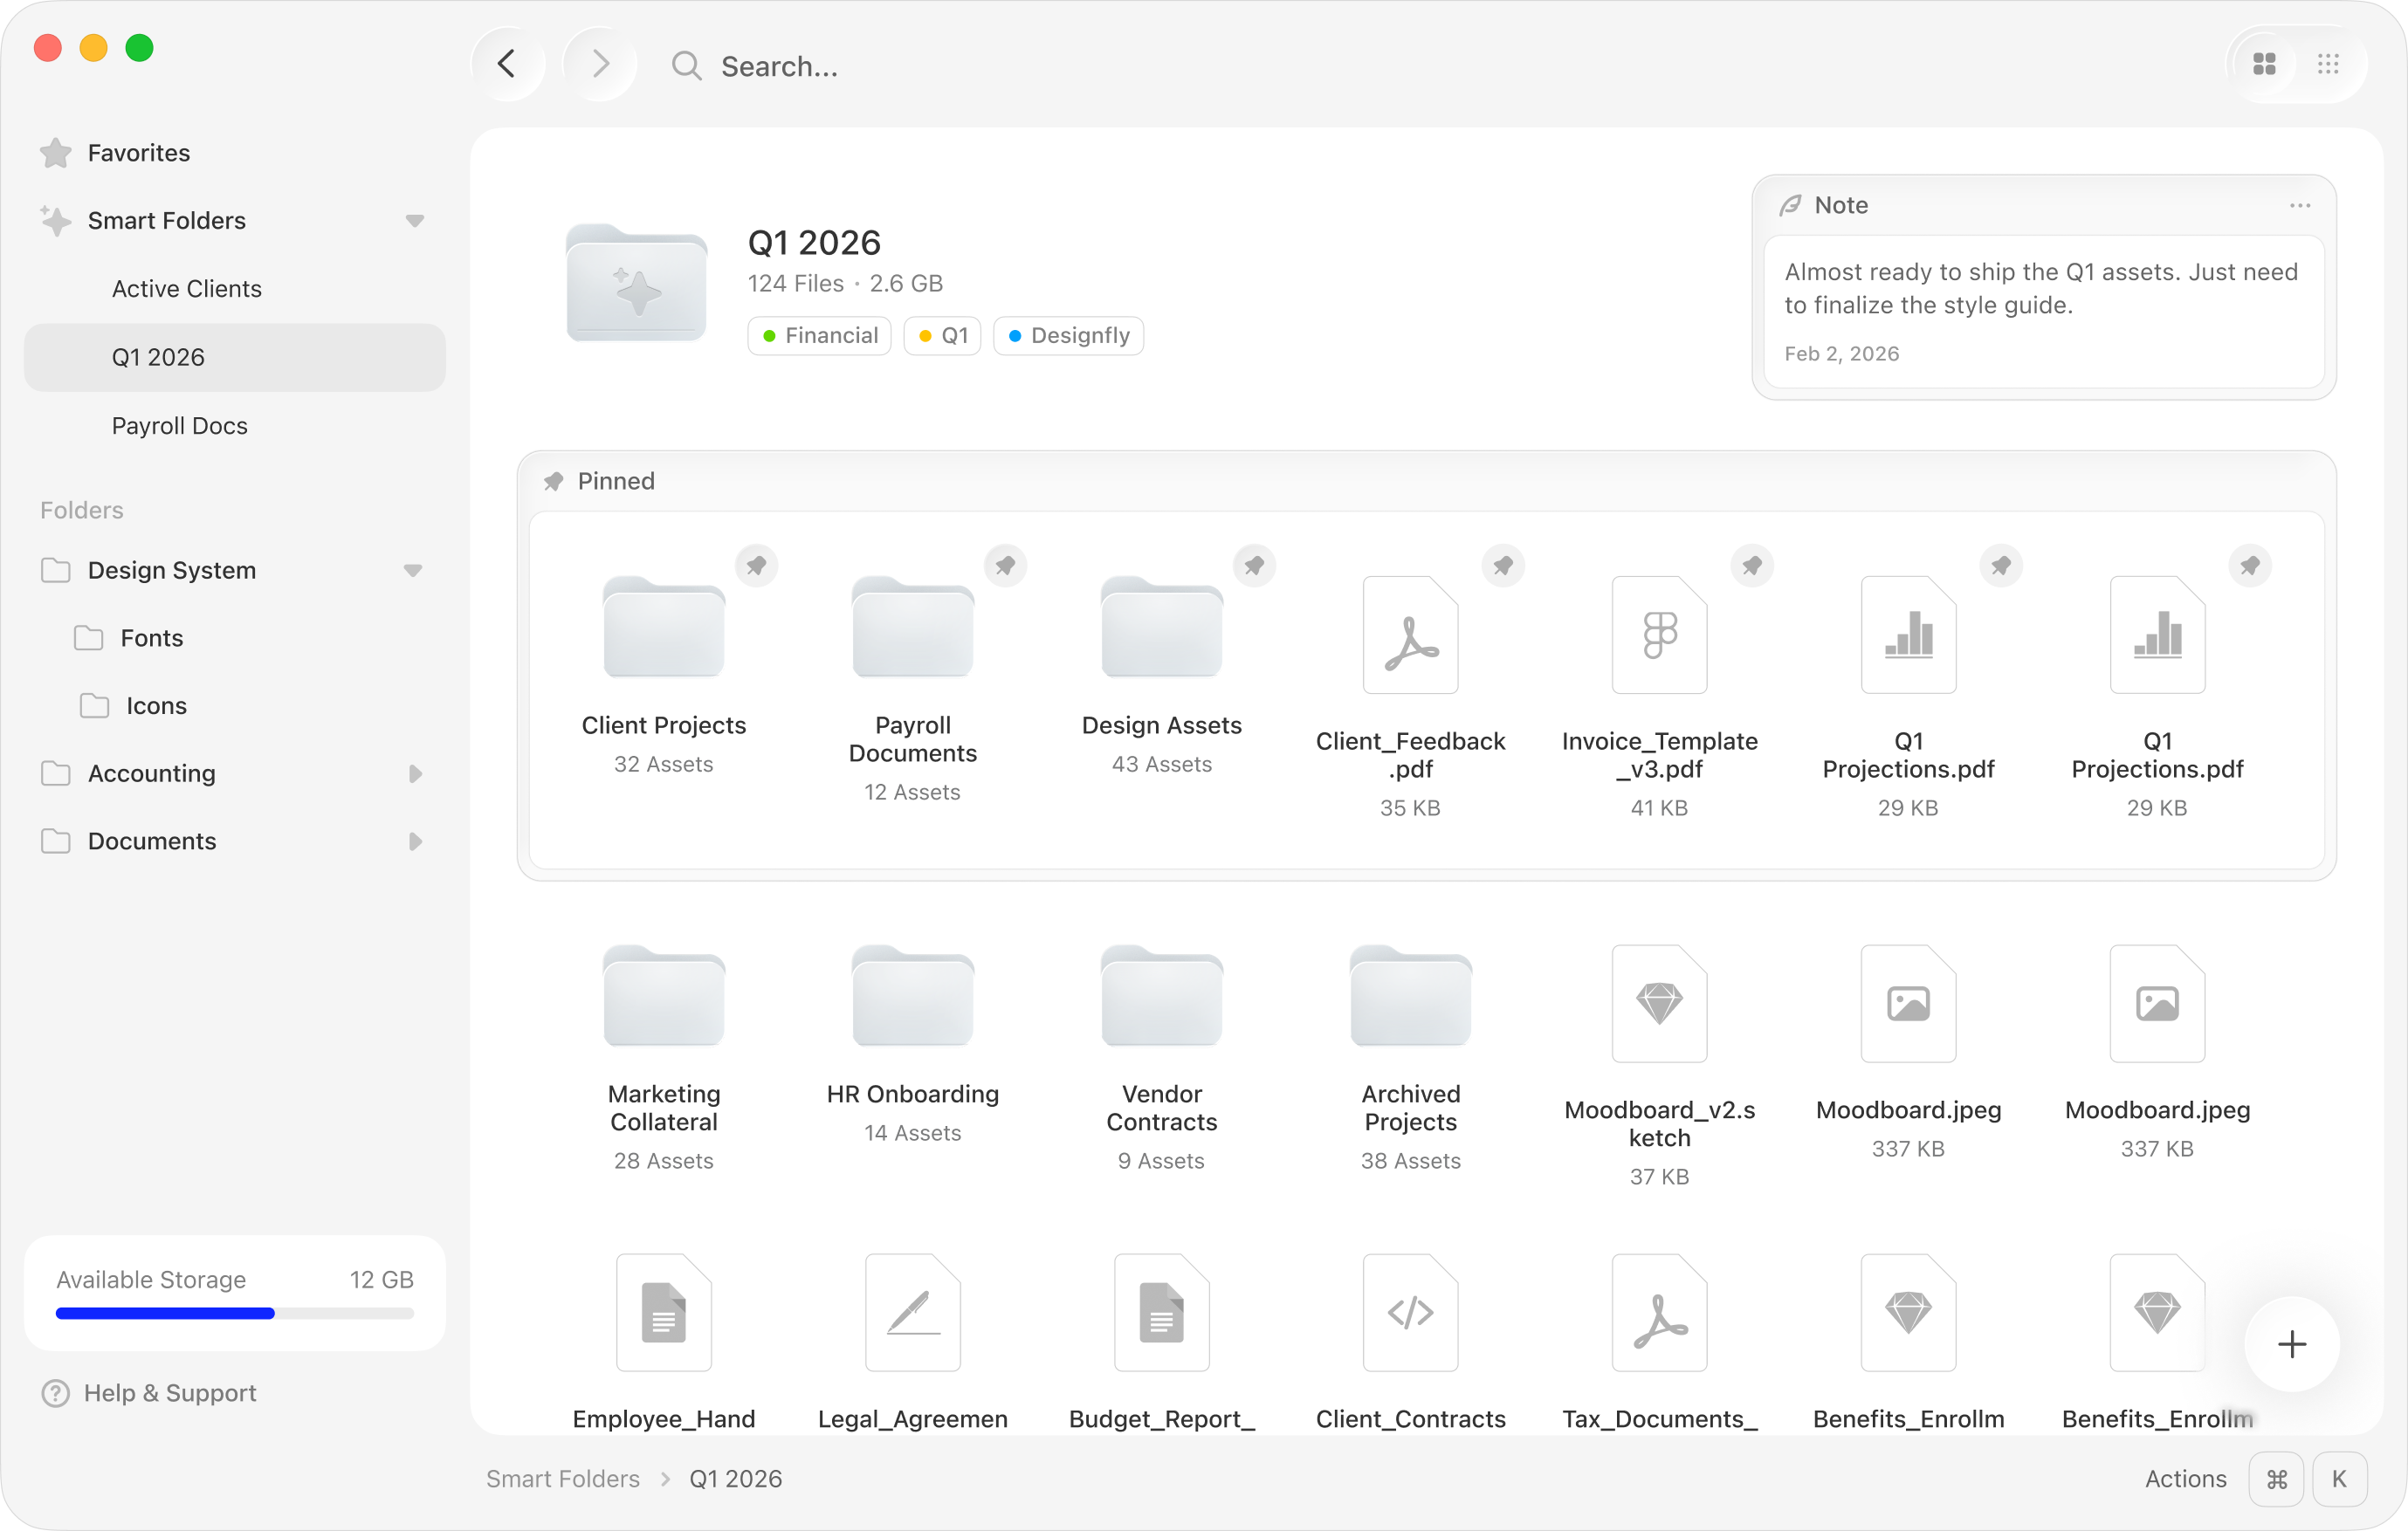This screenshot has width=2408, height=1531.
Task: Expand the Accounting folder
Action: (x=415, y=773)
